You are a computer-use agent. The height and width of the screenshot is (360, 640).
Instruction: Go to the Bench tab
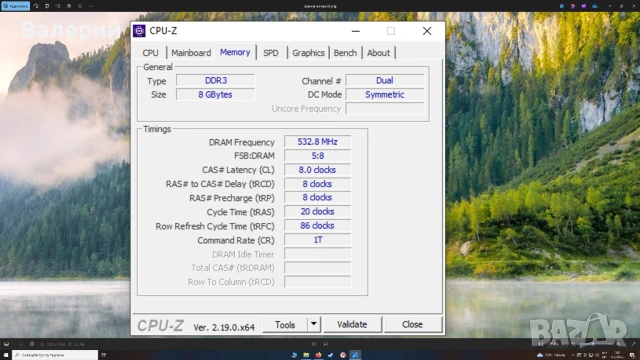pyautogui.click(x=345, y=53)
